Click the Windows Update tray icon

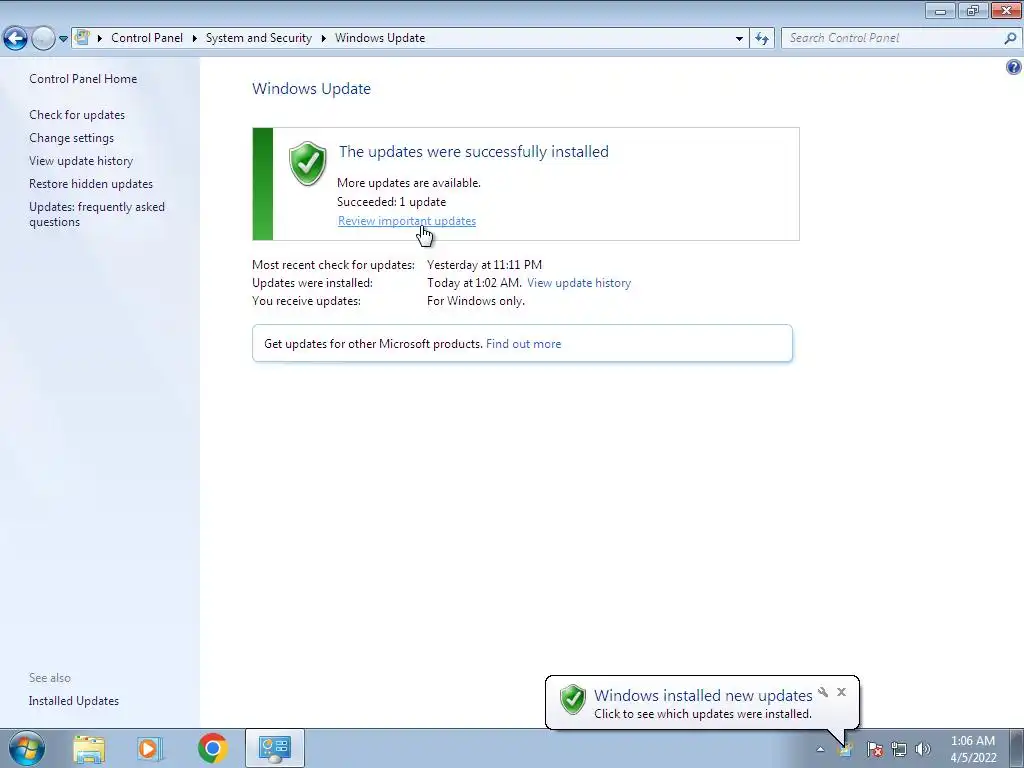tap(846, 749)
